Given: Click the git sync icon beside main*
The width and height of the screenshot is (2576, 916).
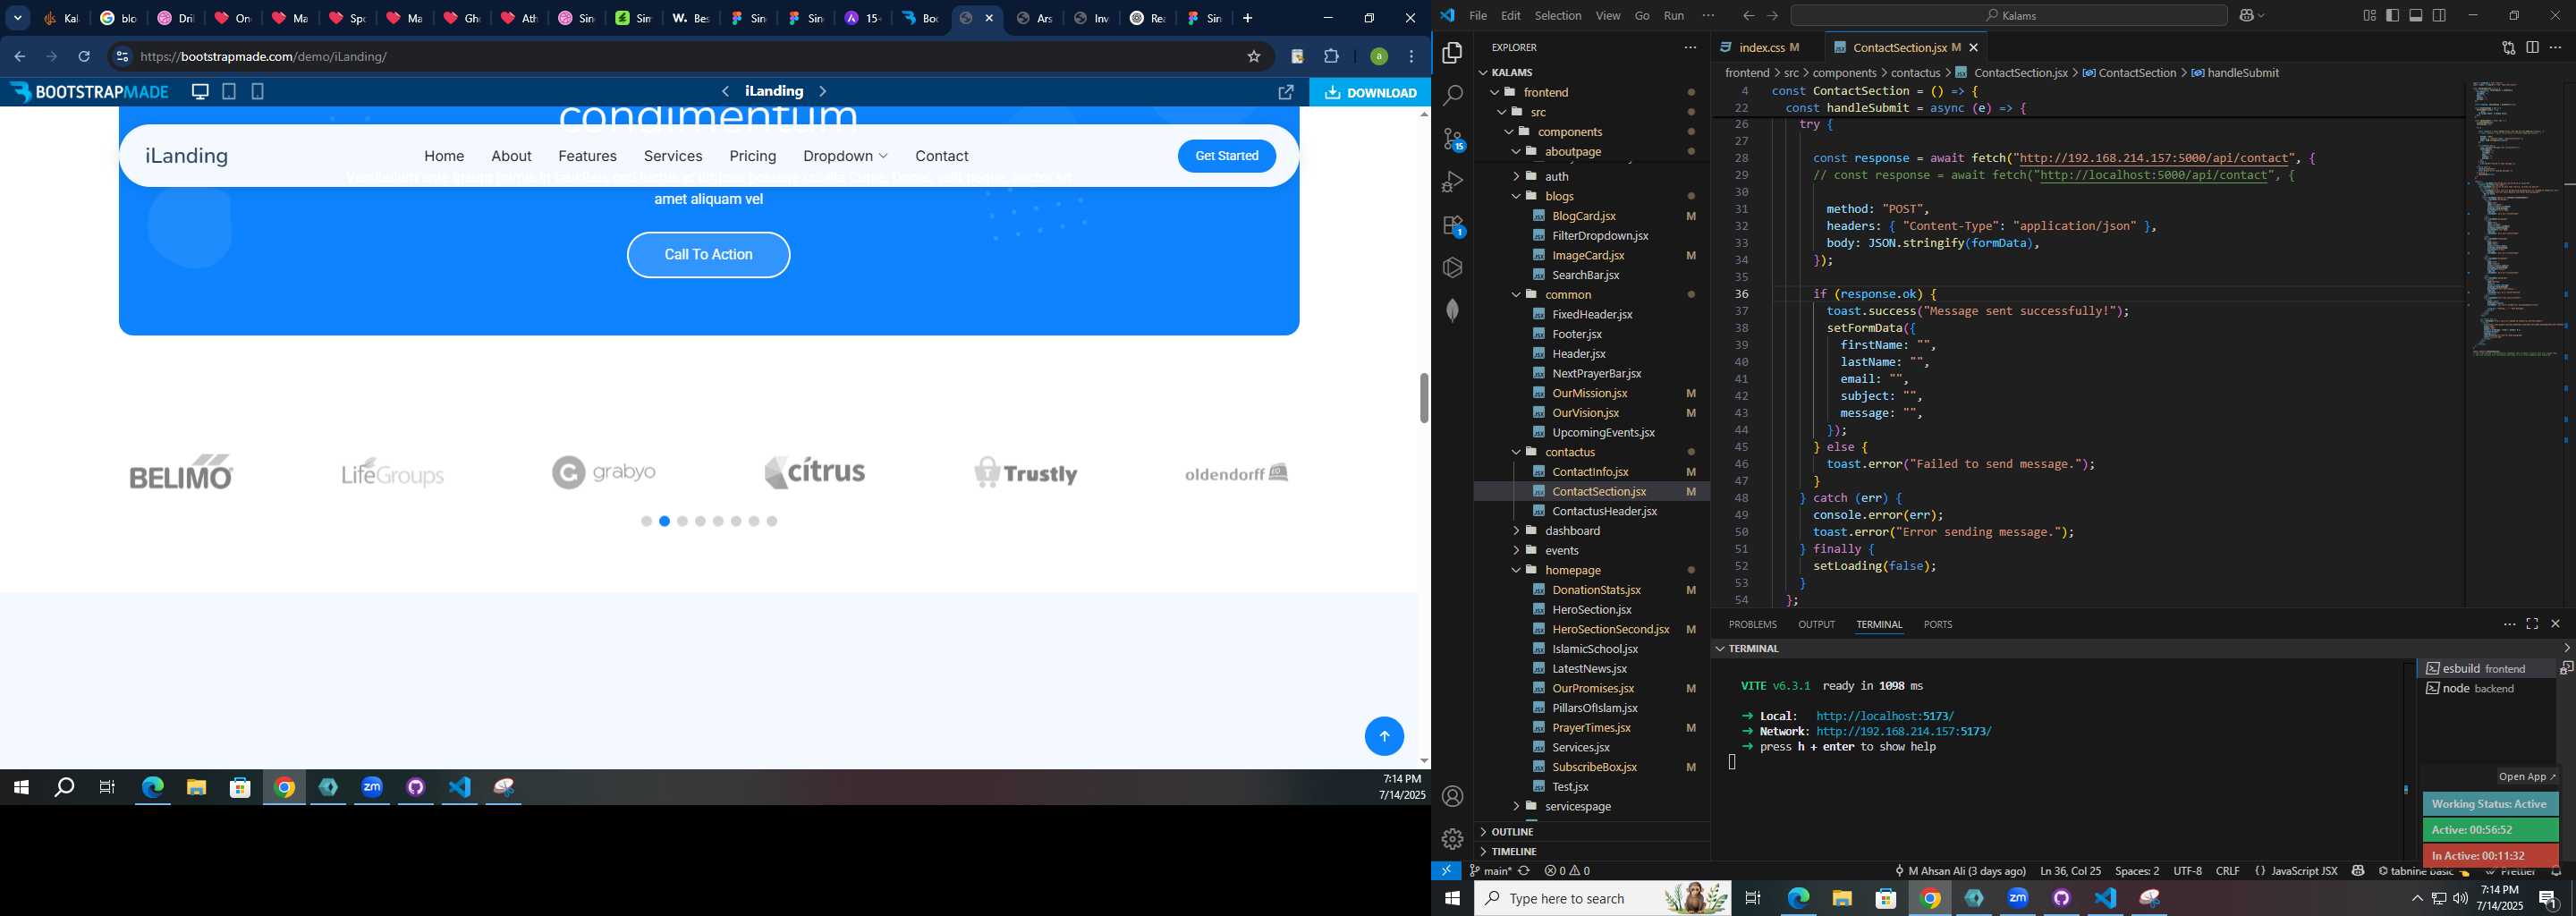Looking at the screenshot, I should point(1524,871).
